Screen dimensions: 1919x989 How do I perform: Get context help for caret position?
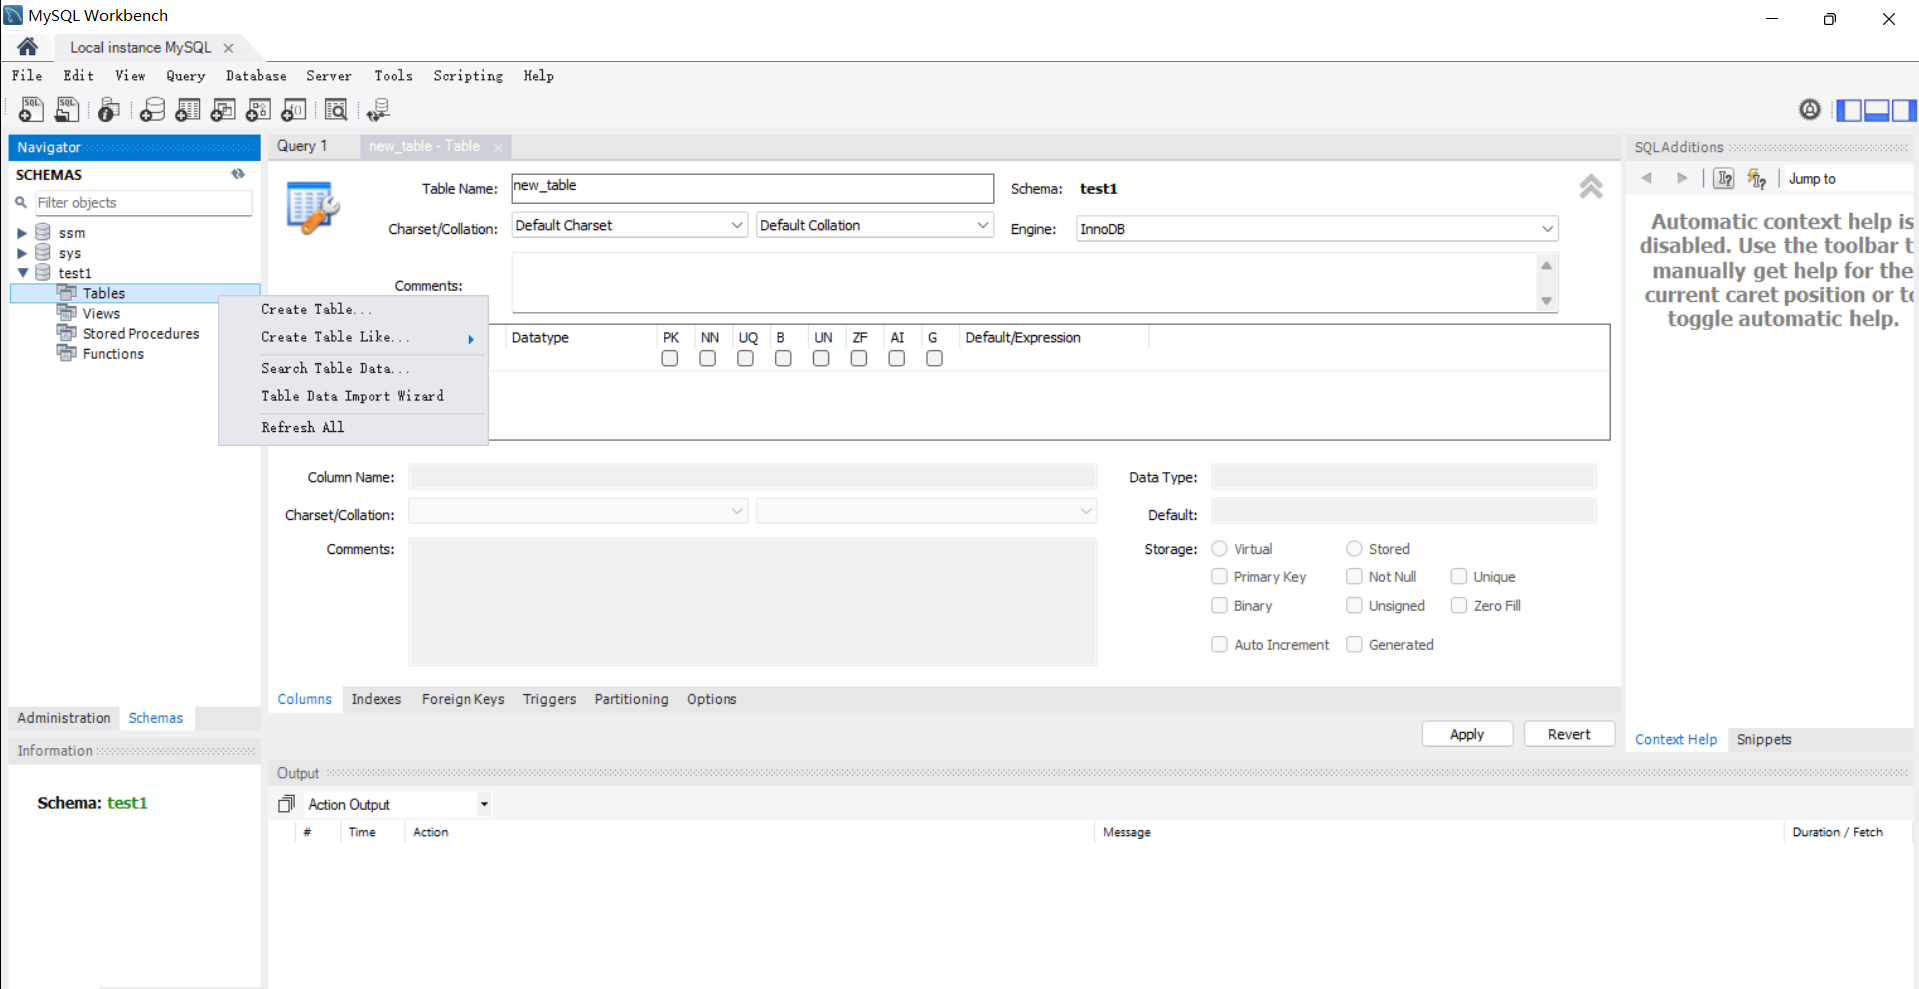pos(1724,178)
